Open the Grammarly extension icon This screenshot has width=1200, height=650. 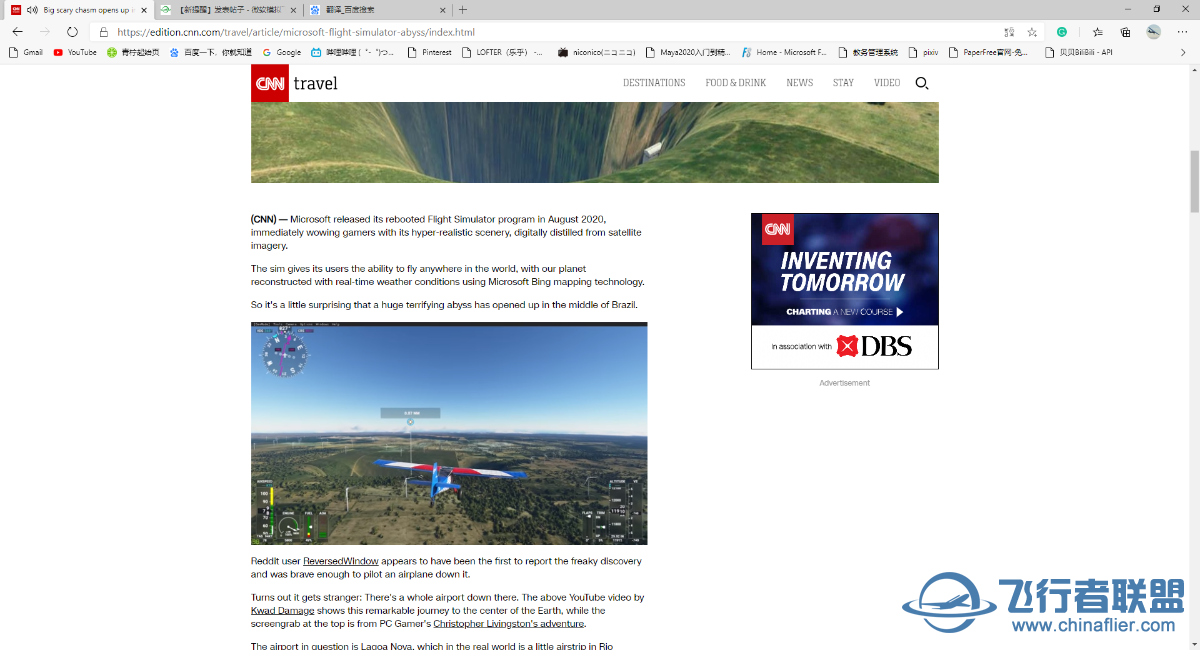click(1062, 32)
